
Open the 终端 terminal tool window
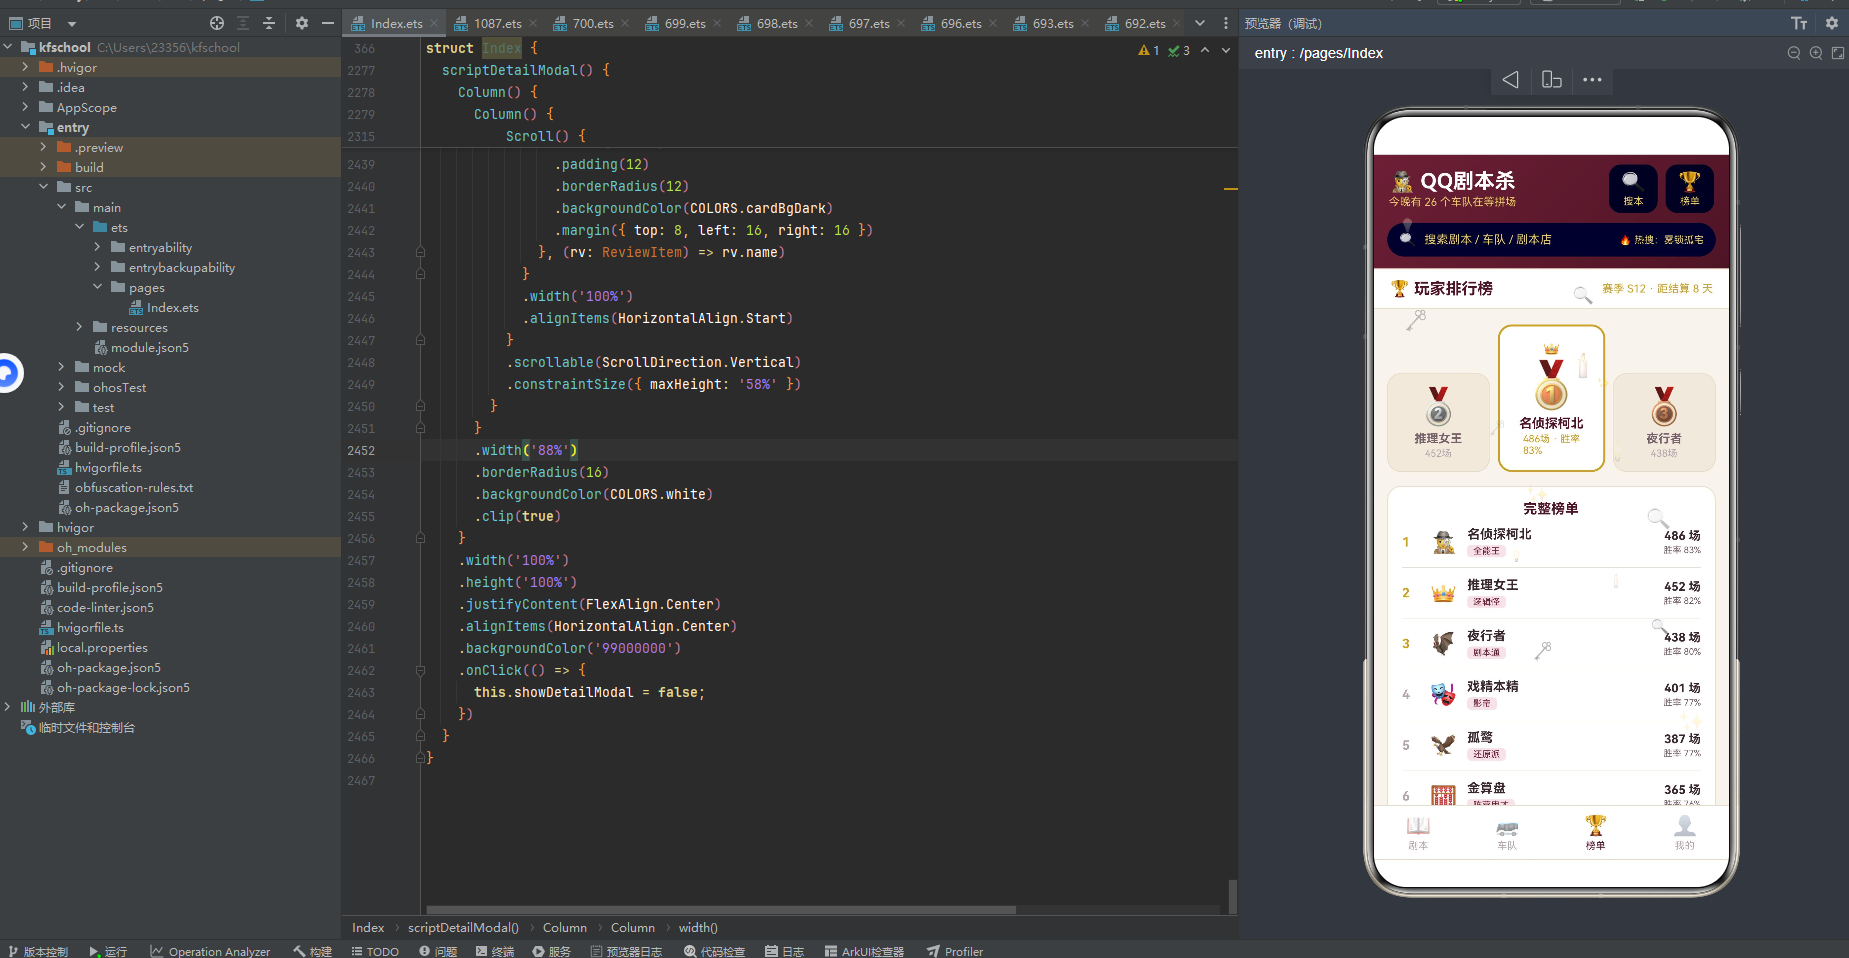point(495,951)
